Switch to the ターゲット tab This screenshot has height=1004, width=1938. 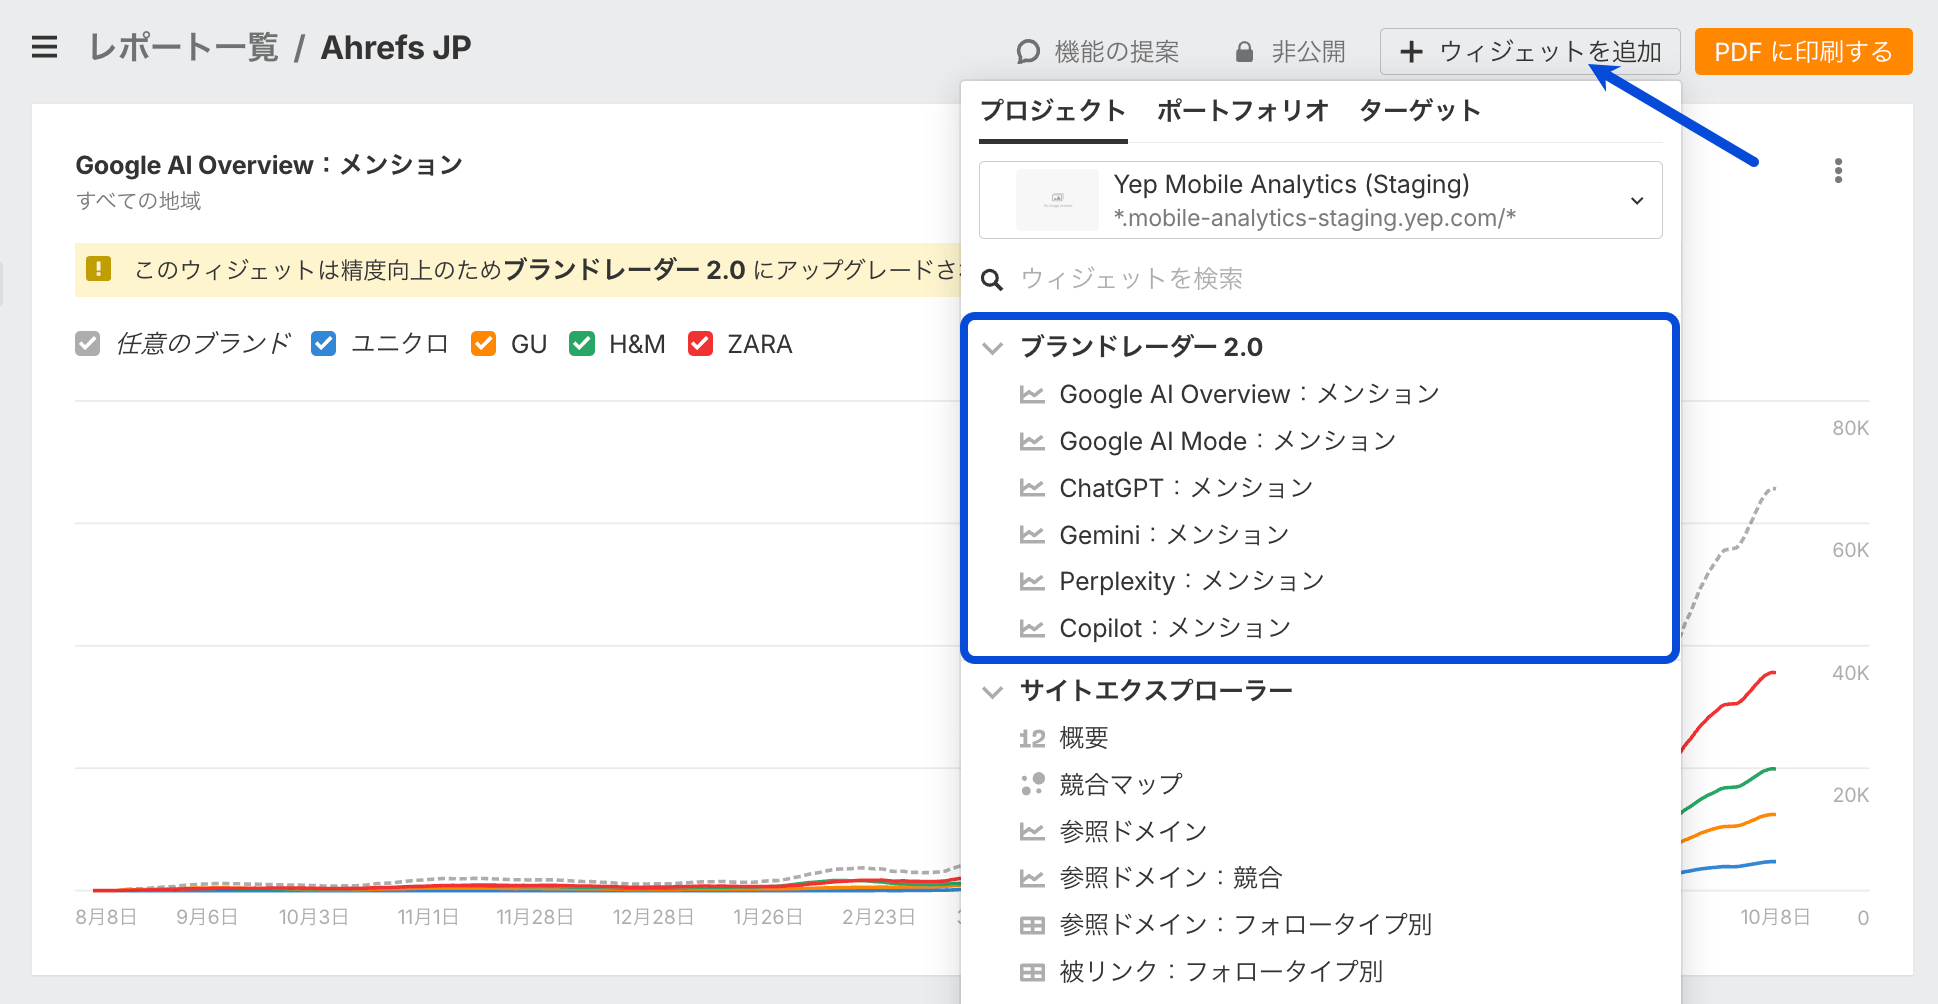click(x=1420, y=111)
